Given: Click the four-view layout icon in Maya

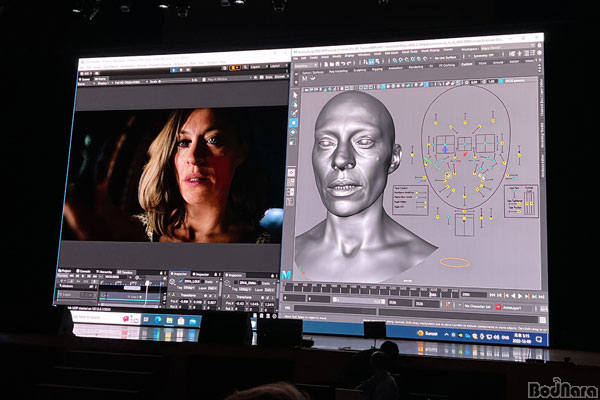Looking at the screenshot, I should tap(291, 181).
